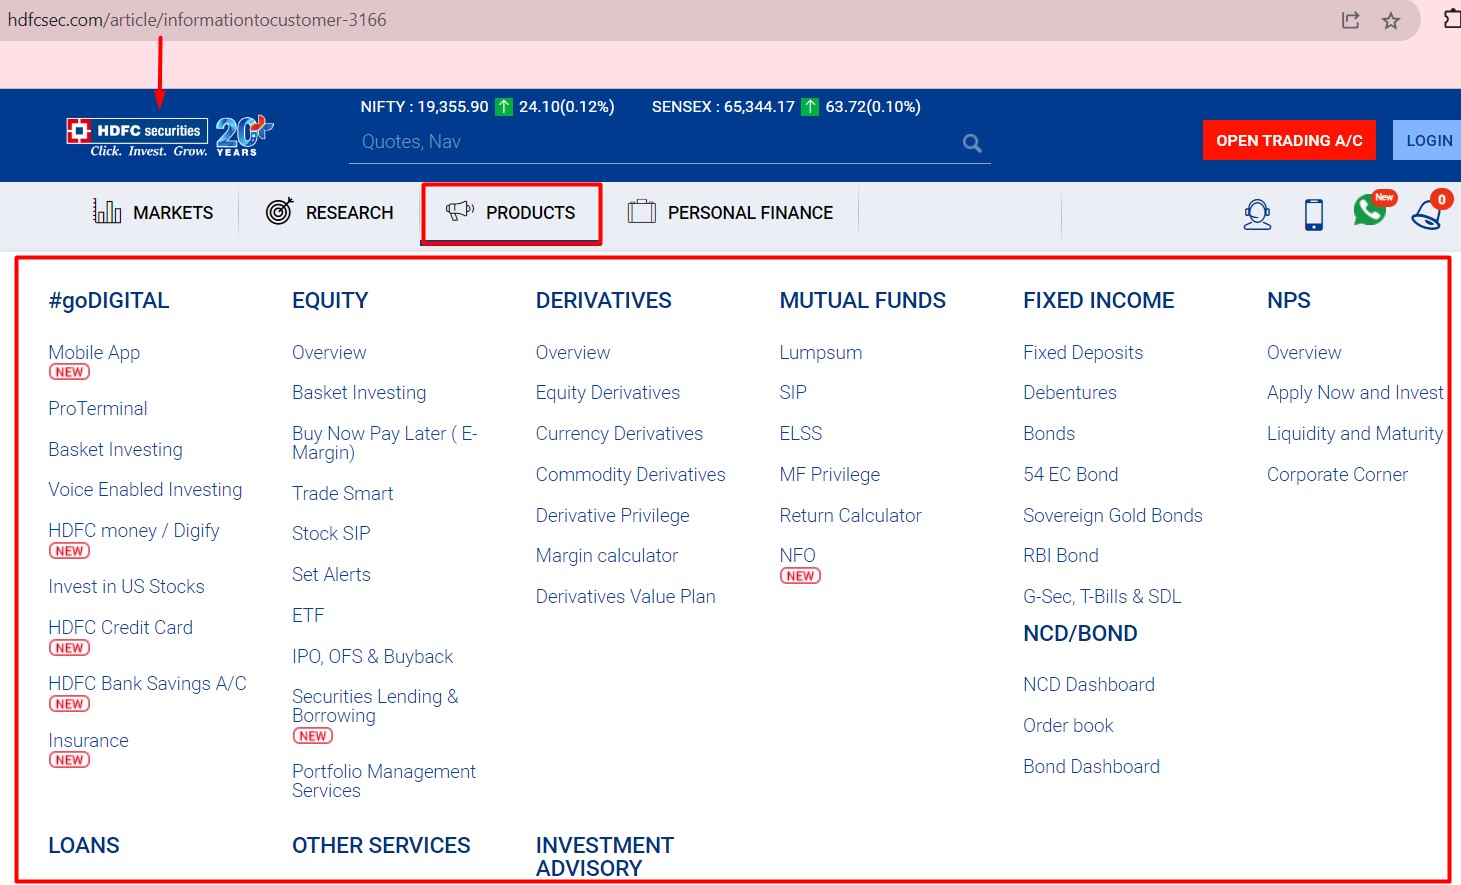The image size is (1461, 885).
Task: Open the Derivative Privilege link
Action: click(x=612, y=516)
